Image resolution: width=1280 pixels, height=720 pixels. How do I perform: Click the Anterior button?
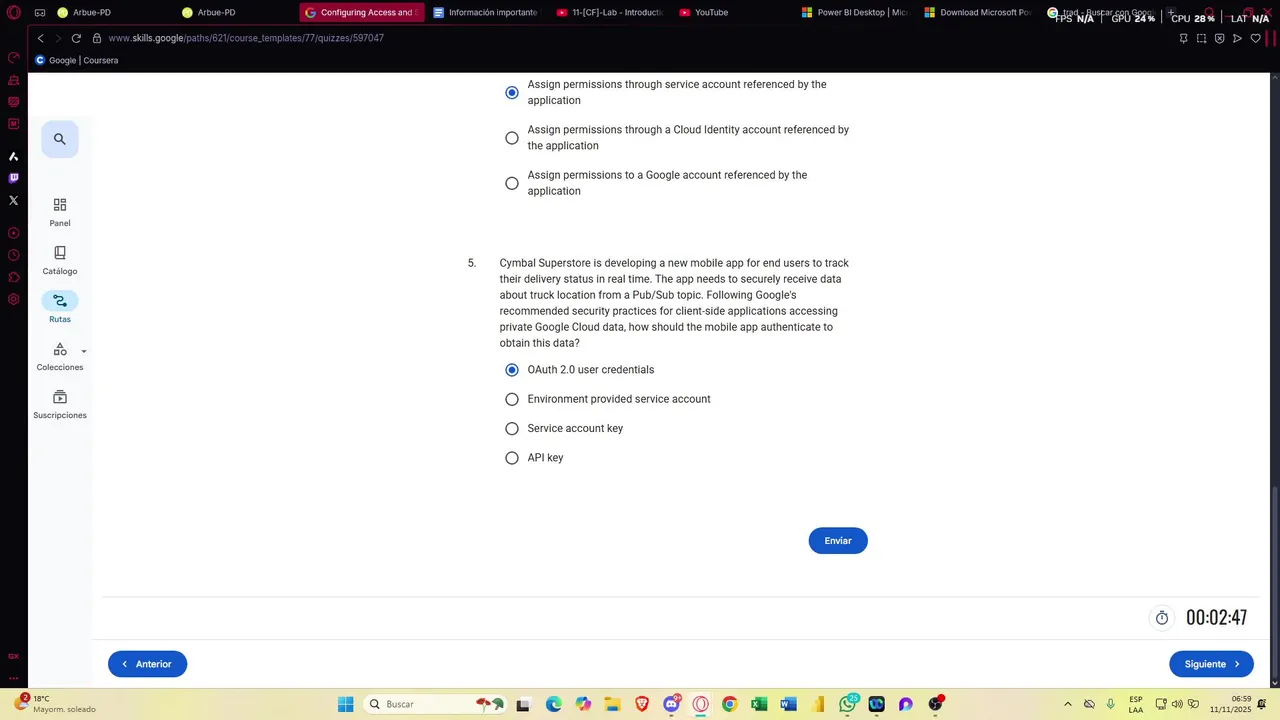point(147,664)
